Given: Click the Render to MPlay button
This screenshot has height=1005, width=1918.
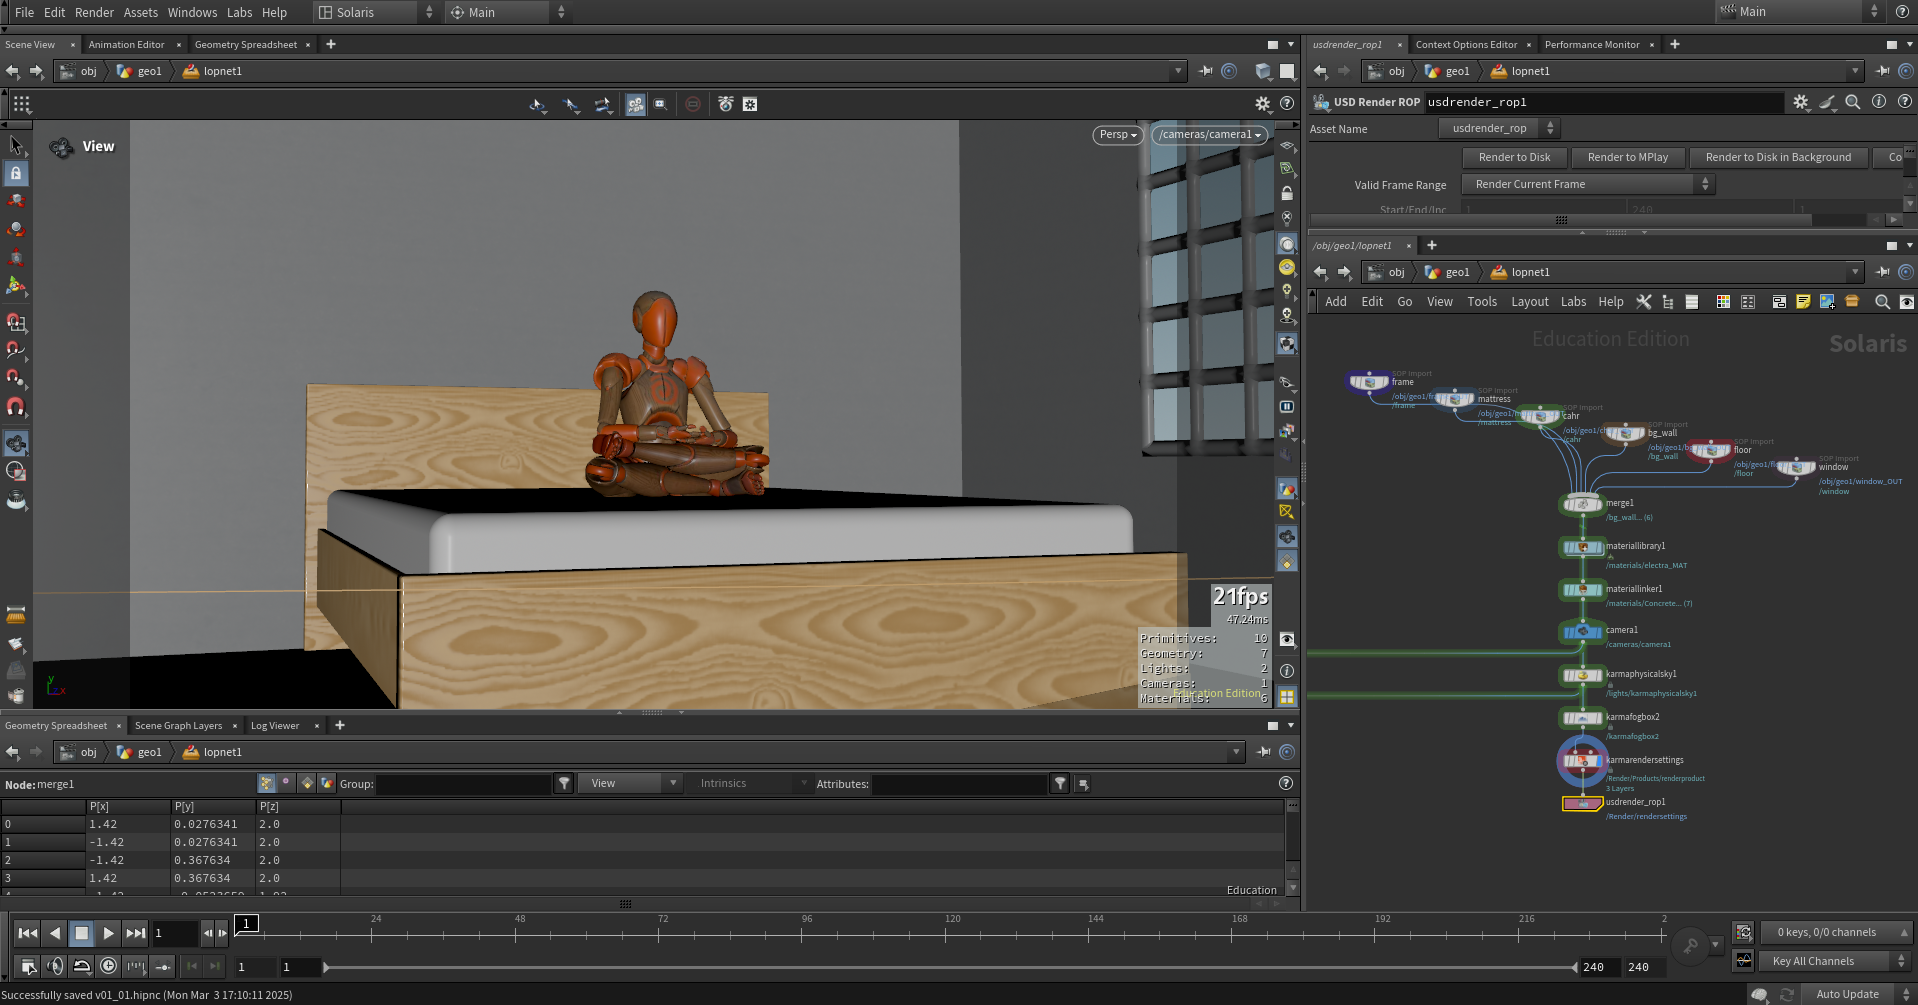Looking at the screenshot, I should [x=1628, y=157].
